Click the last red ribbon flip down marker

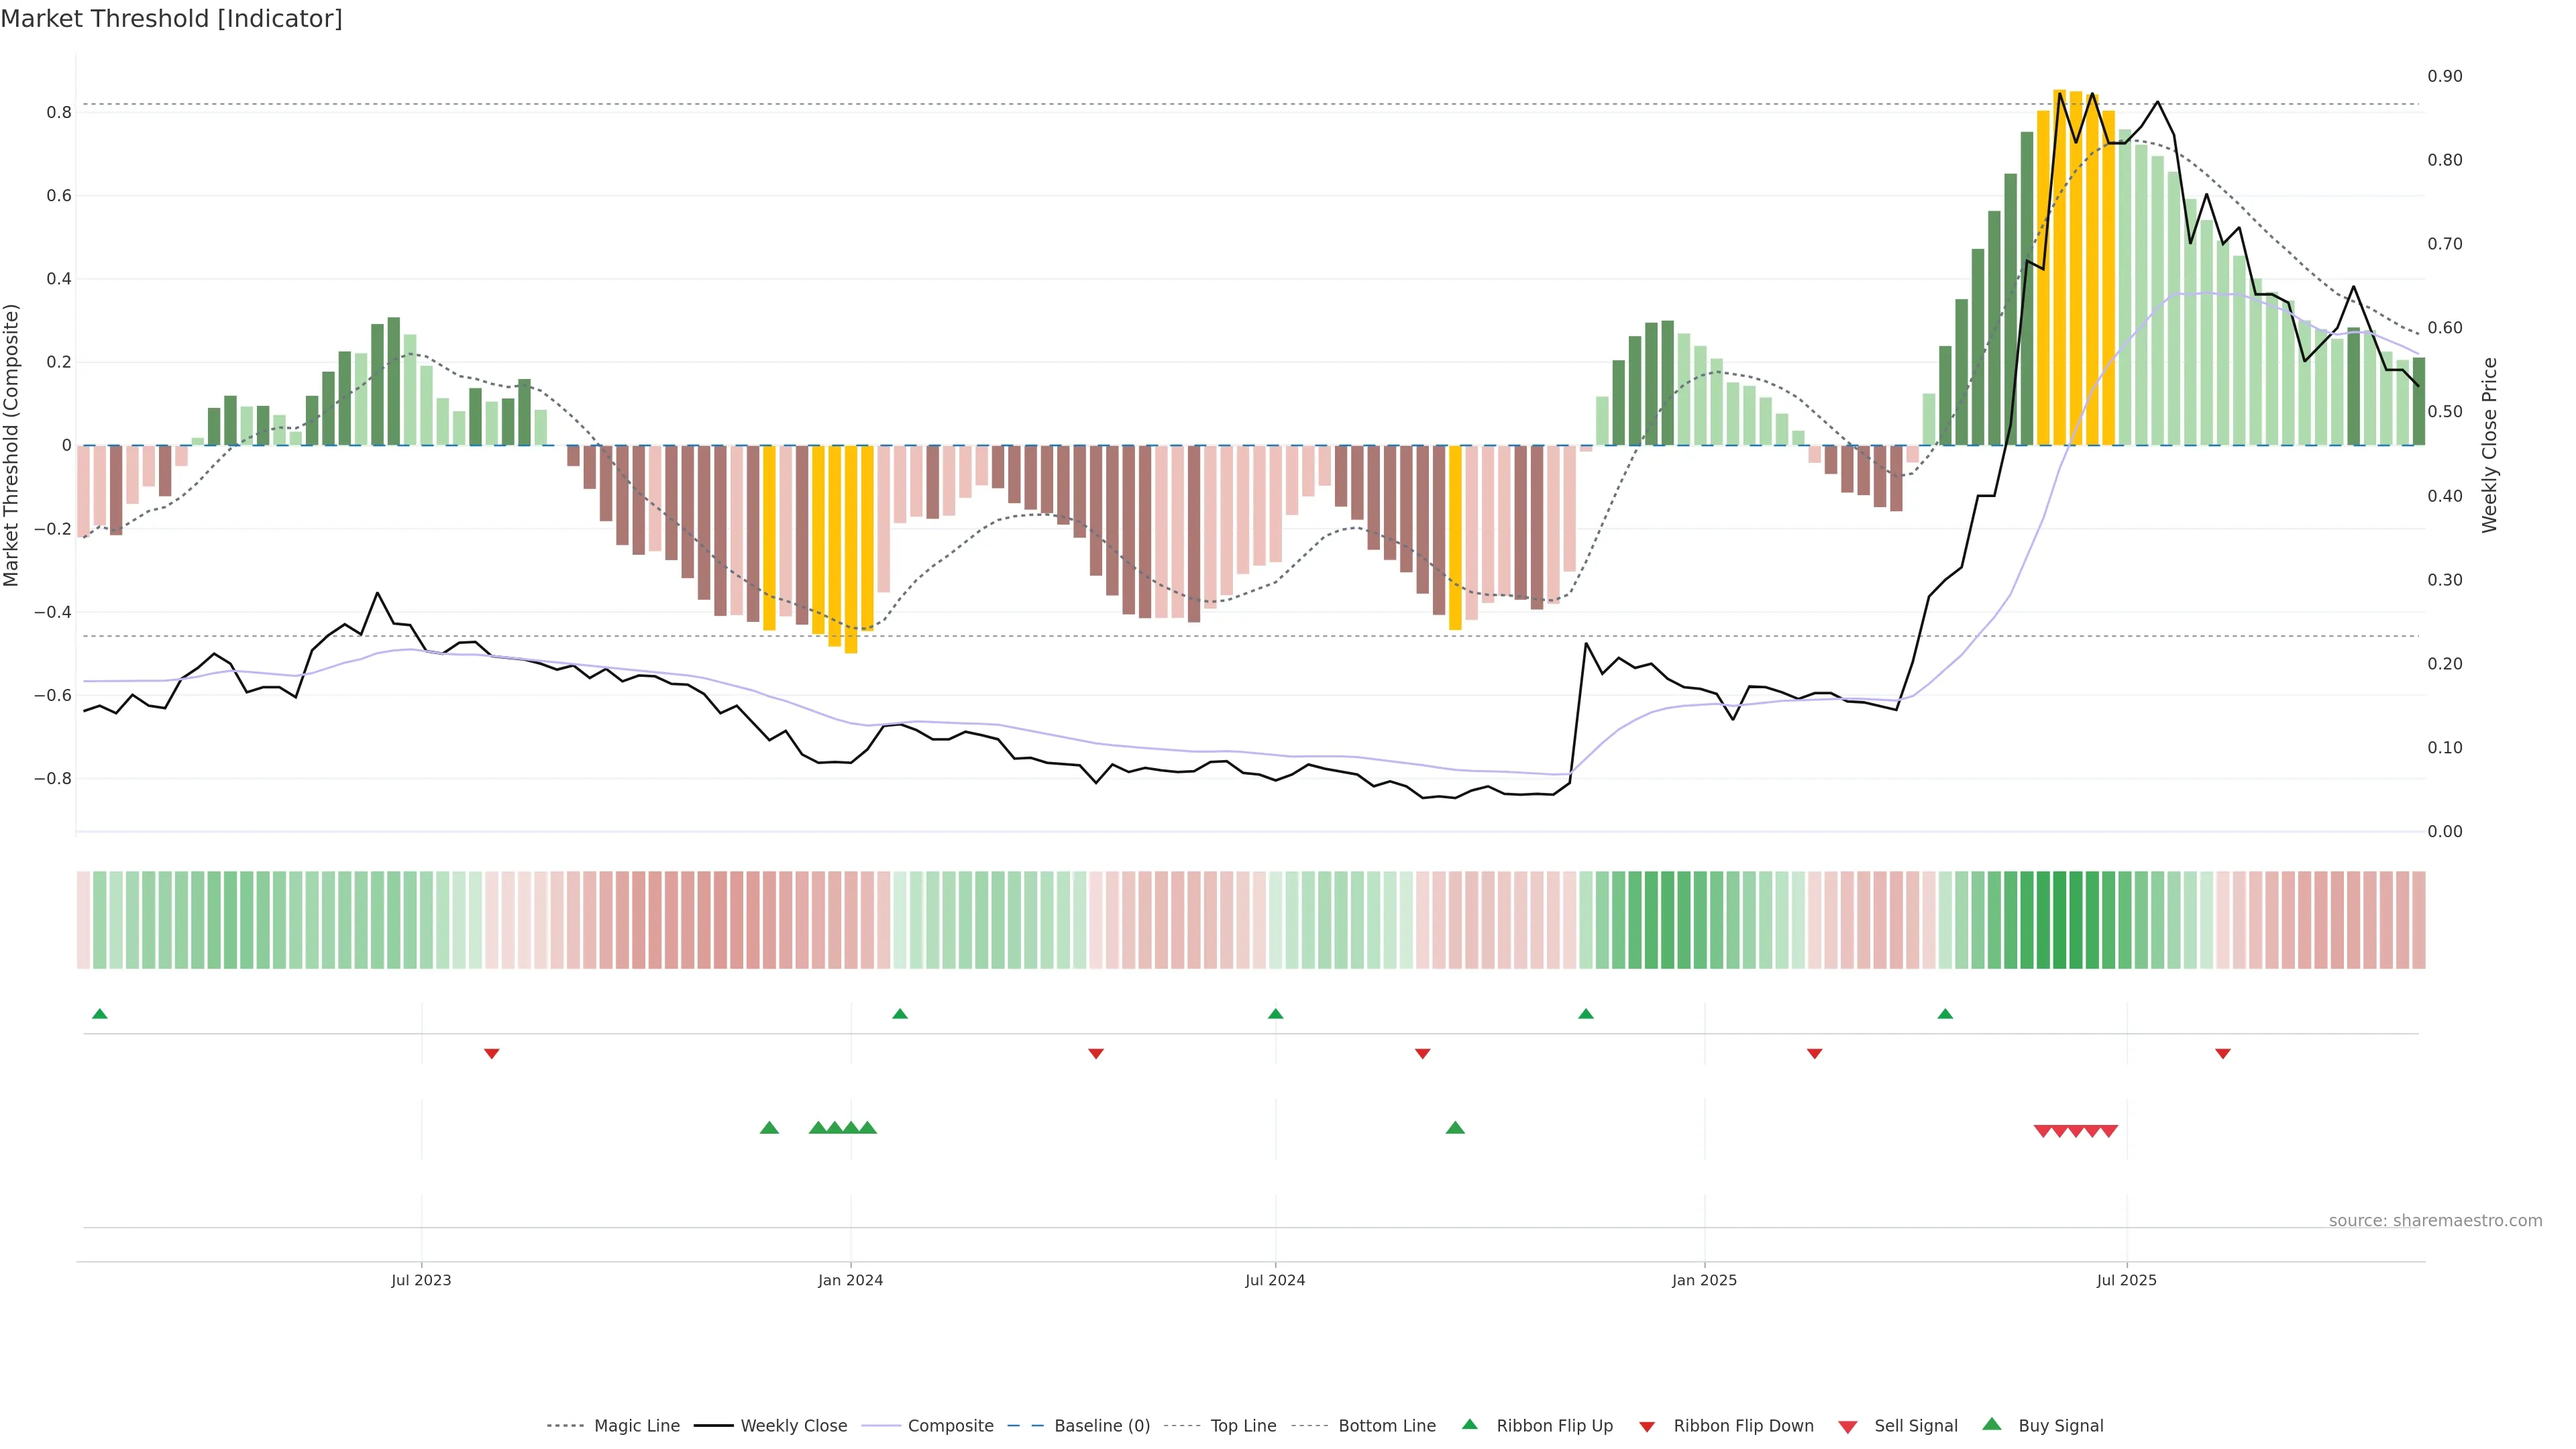click(x=2223, y=1054)
